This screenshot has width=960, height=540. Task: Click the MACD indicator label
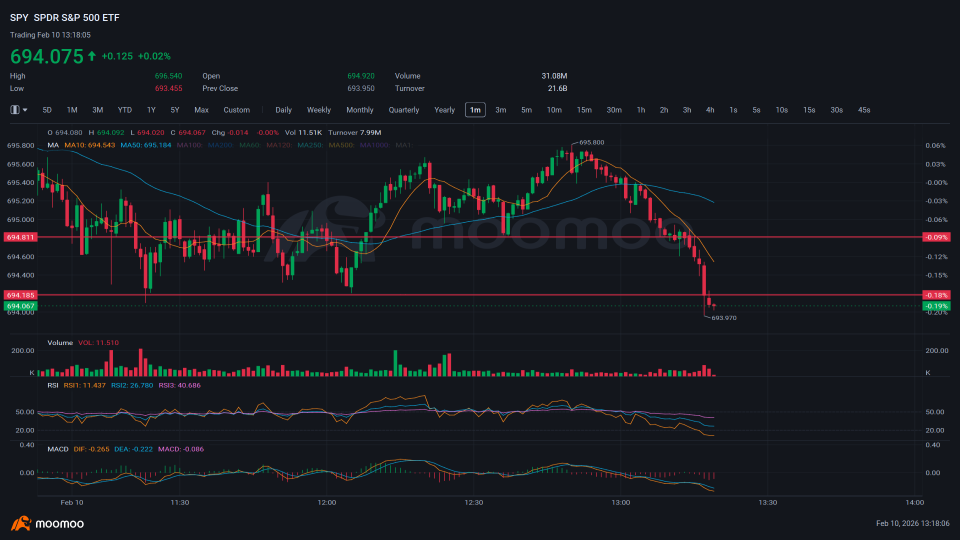coord(58,449)
